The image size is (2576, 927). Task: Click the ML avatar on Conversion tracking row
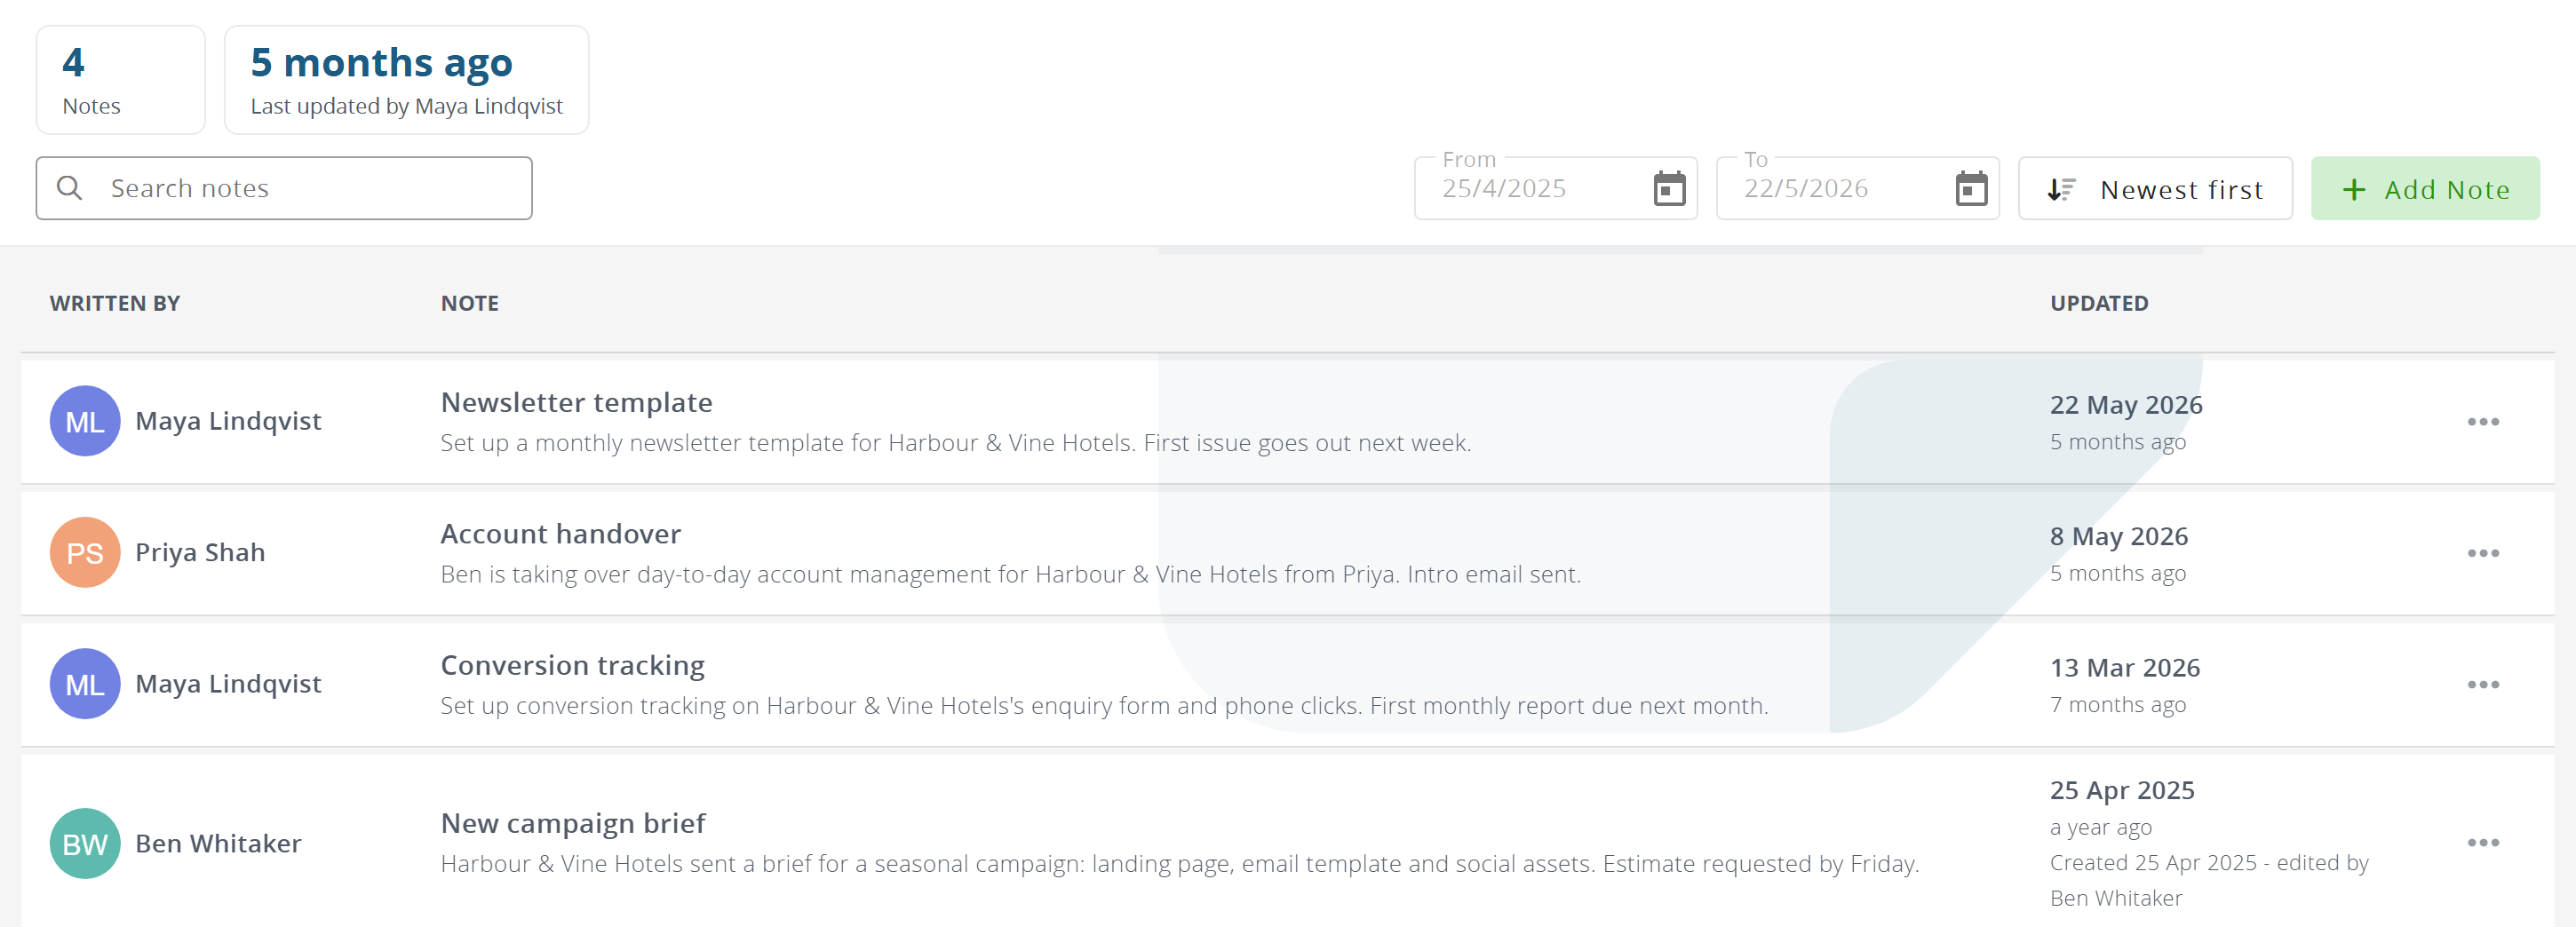85,684
